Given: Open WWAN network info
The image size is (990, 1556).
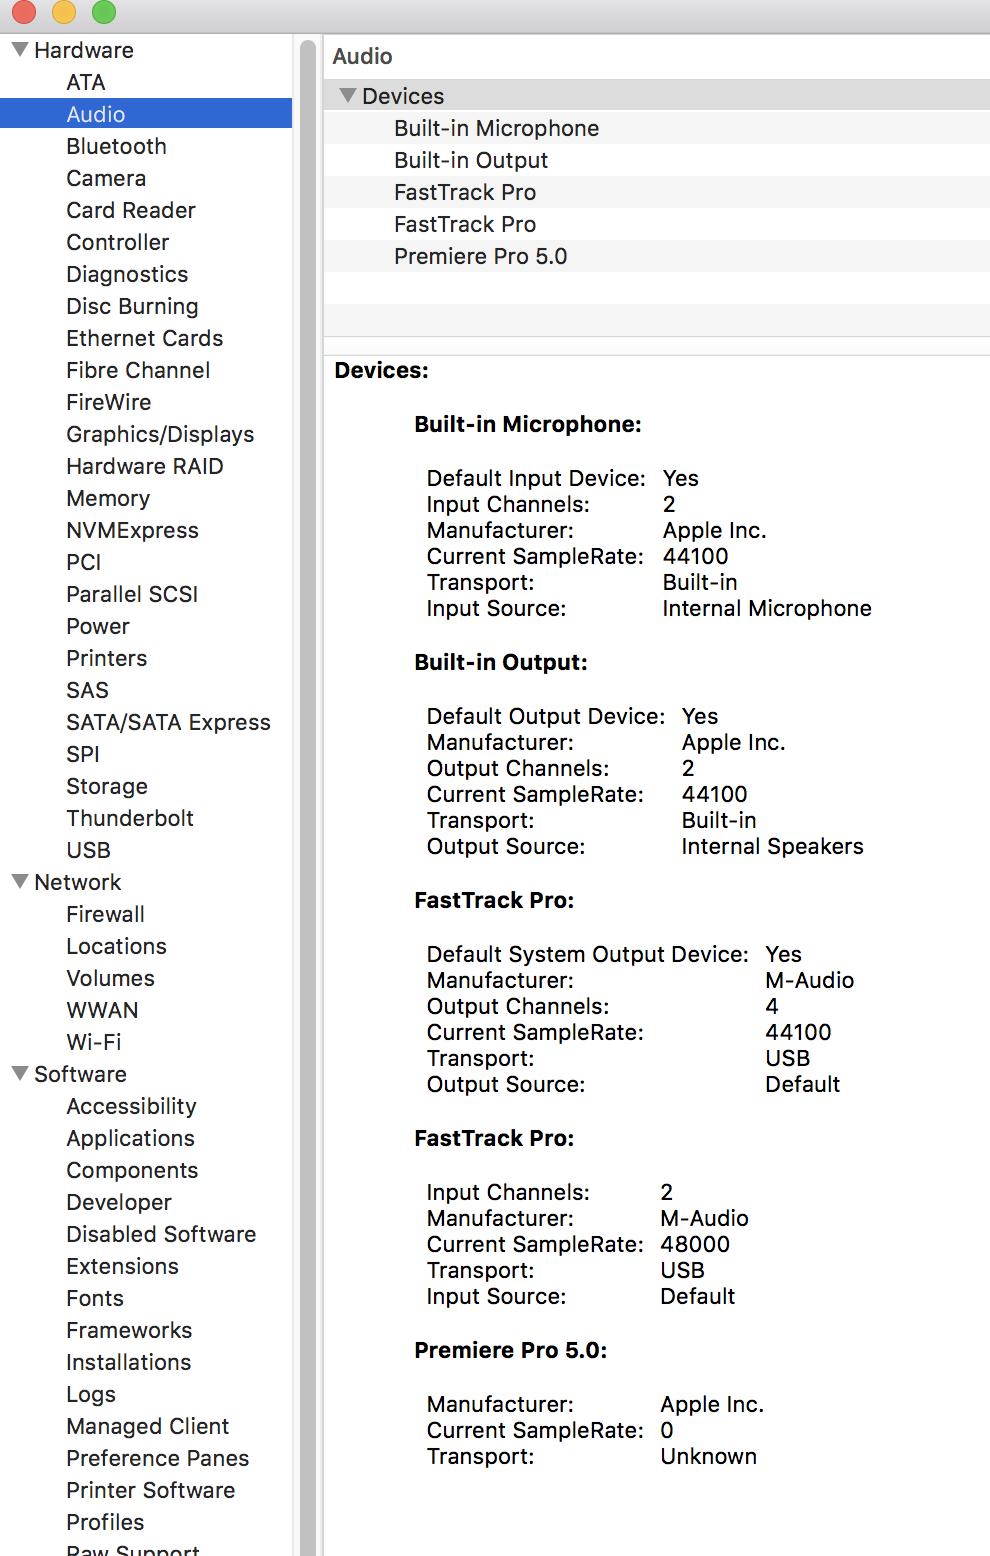Looking at the screenshot, I should [x=102, y=1010].
